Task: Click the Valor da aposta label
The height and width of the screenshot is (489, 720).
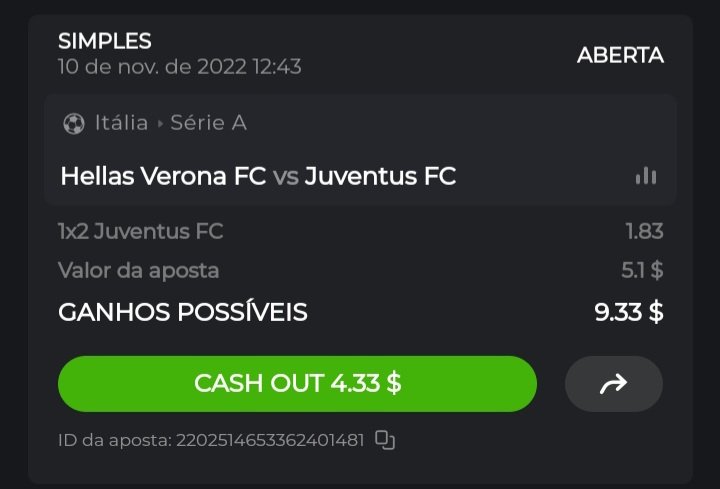Action: [138, 270]
